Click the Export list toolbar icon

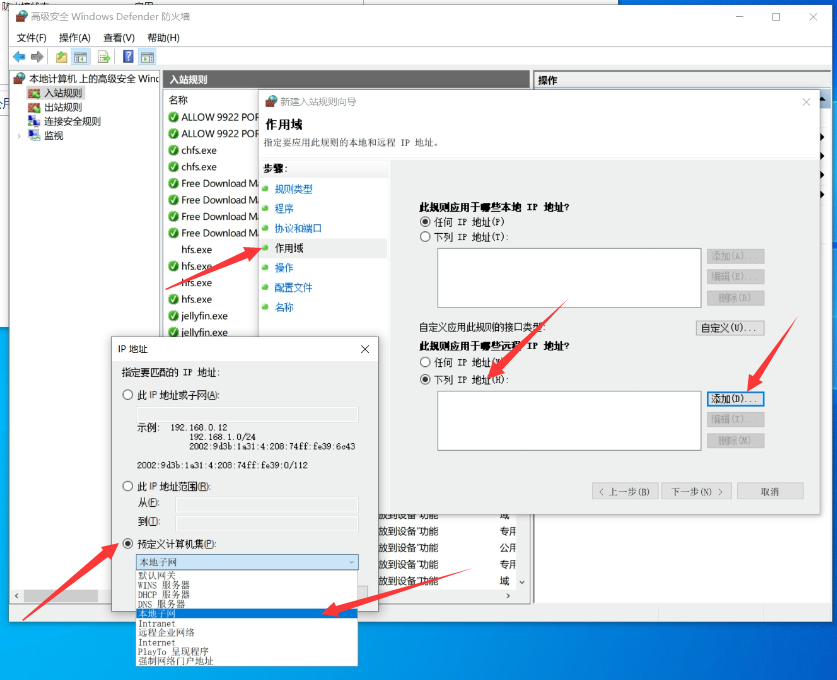click(104, 57)
